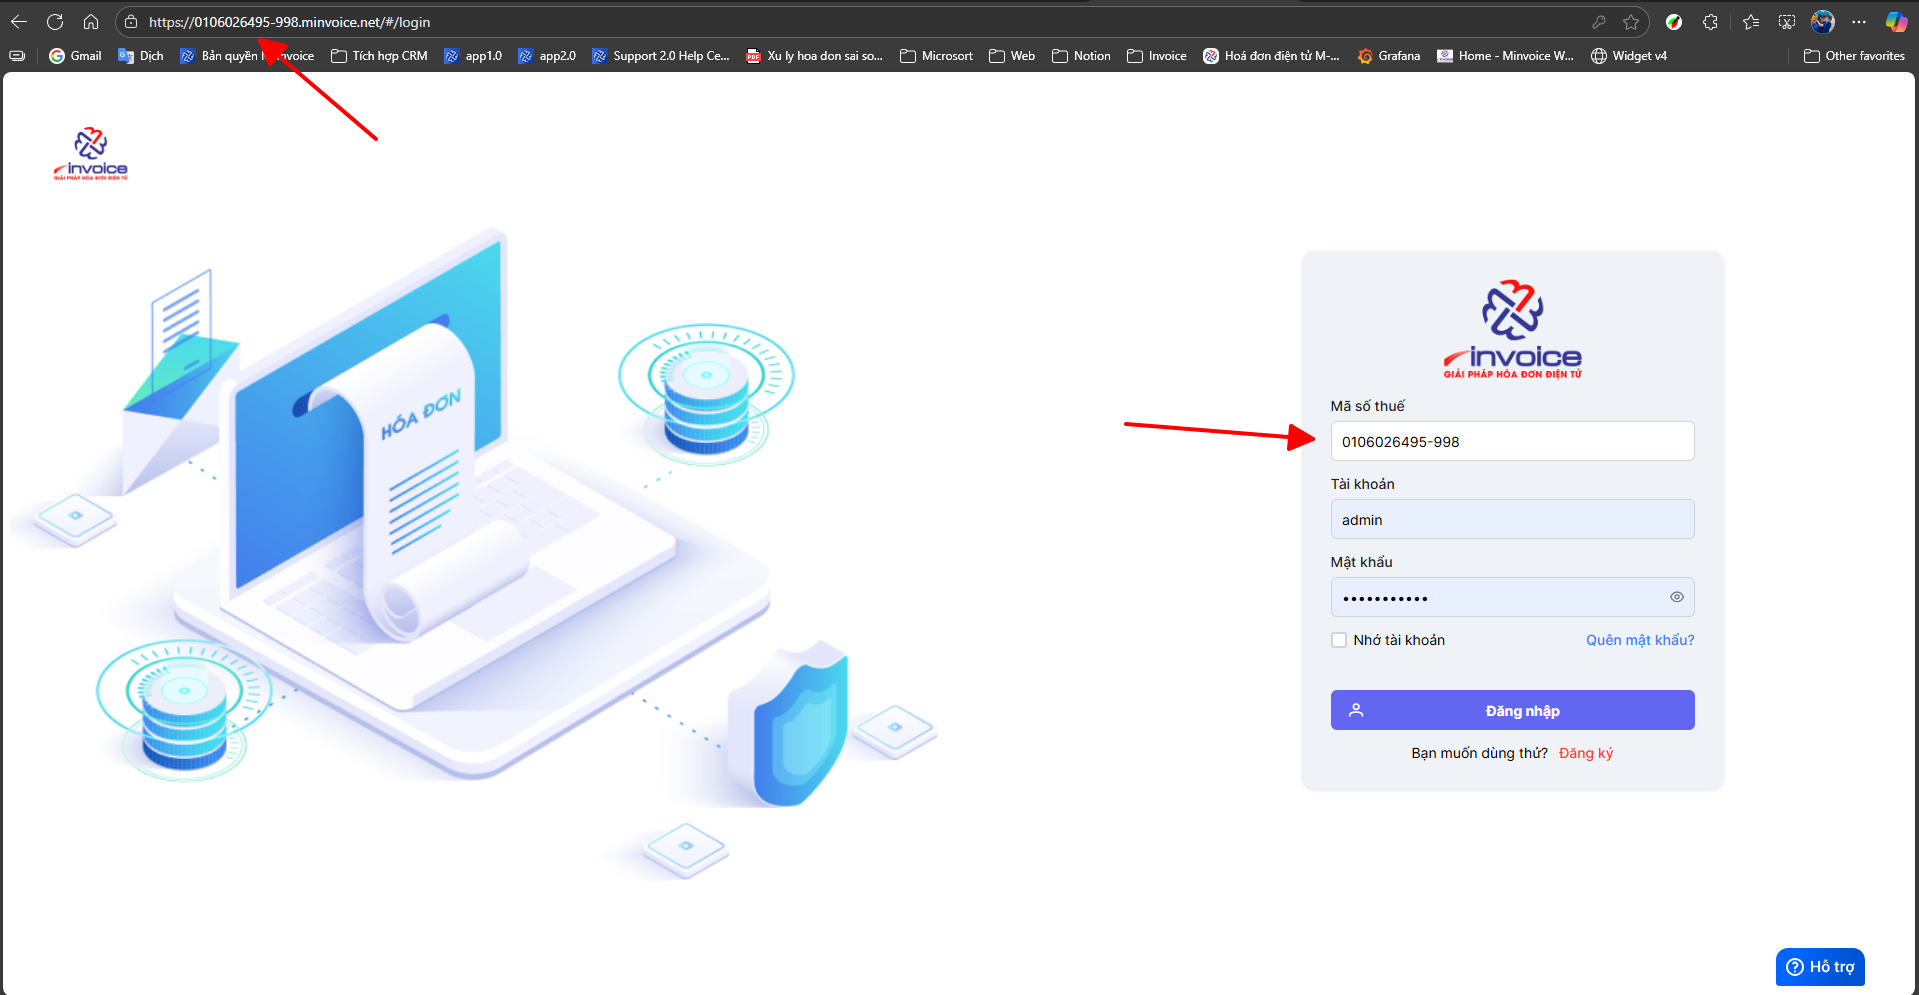Click the browser back arrow

click(19, 22)
